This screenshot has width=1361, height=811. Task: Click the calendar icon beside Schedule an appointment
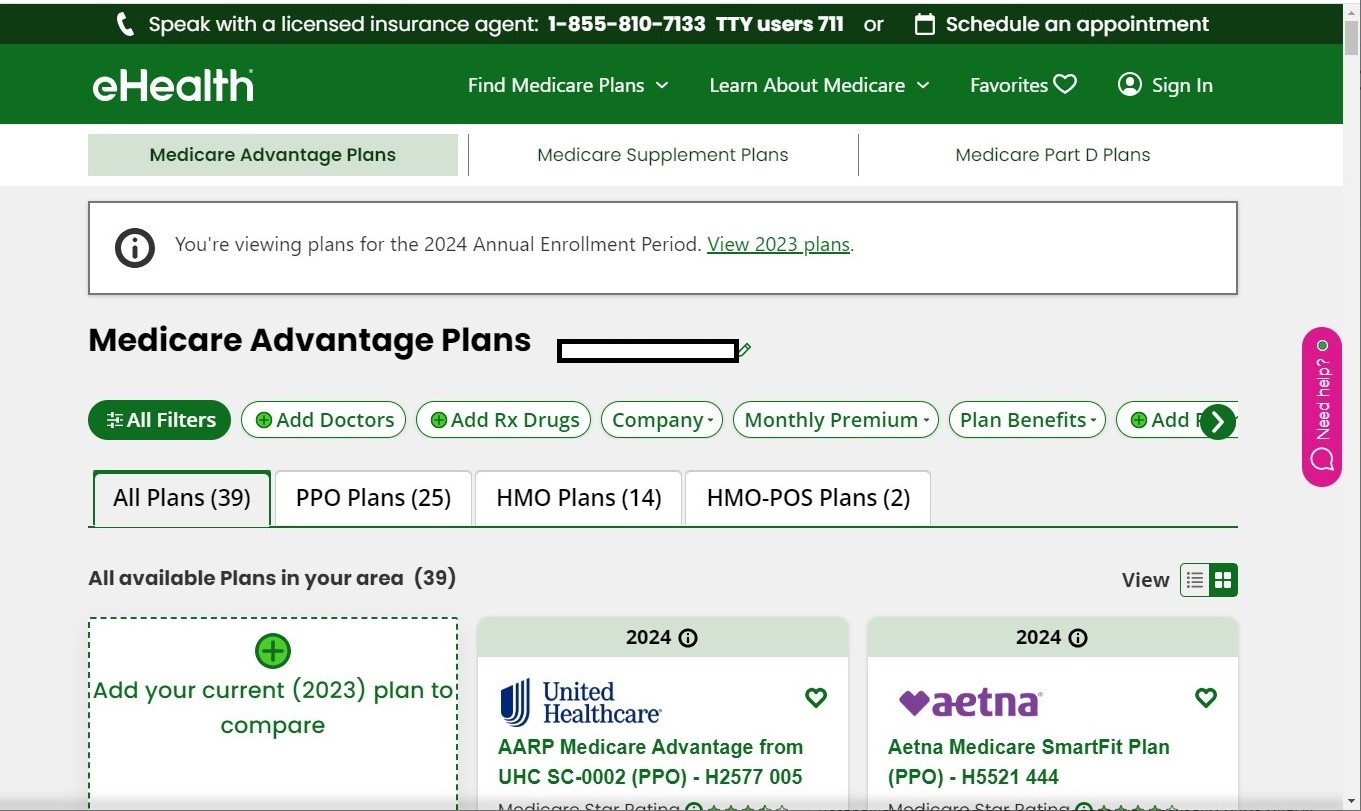[925, 24]
